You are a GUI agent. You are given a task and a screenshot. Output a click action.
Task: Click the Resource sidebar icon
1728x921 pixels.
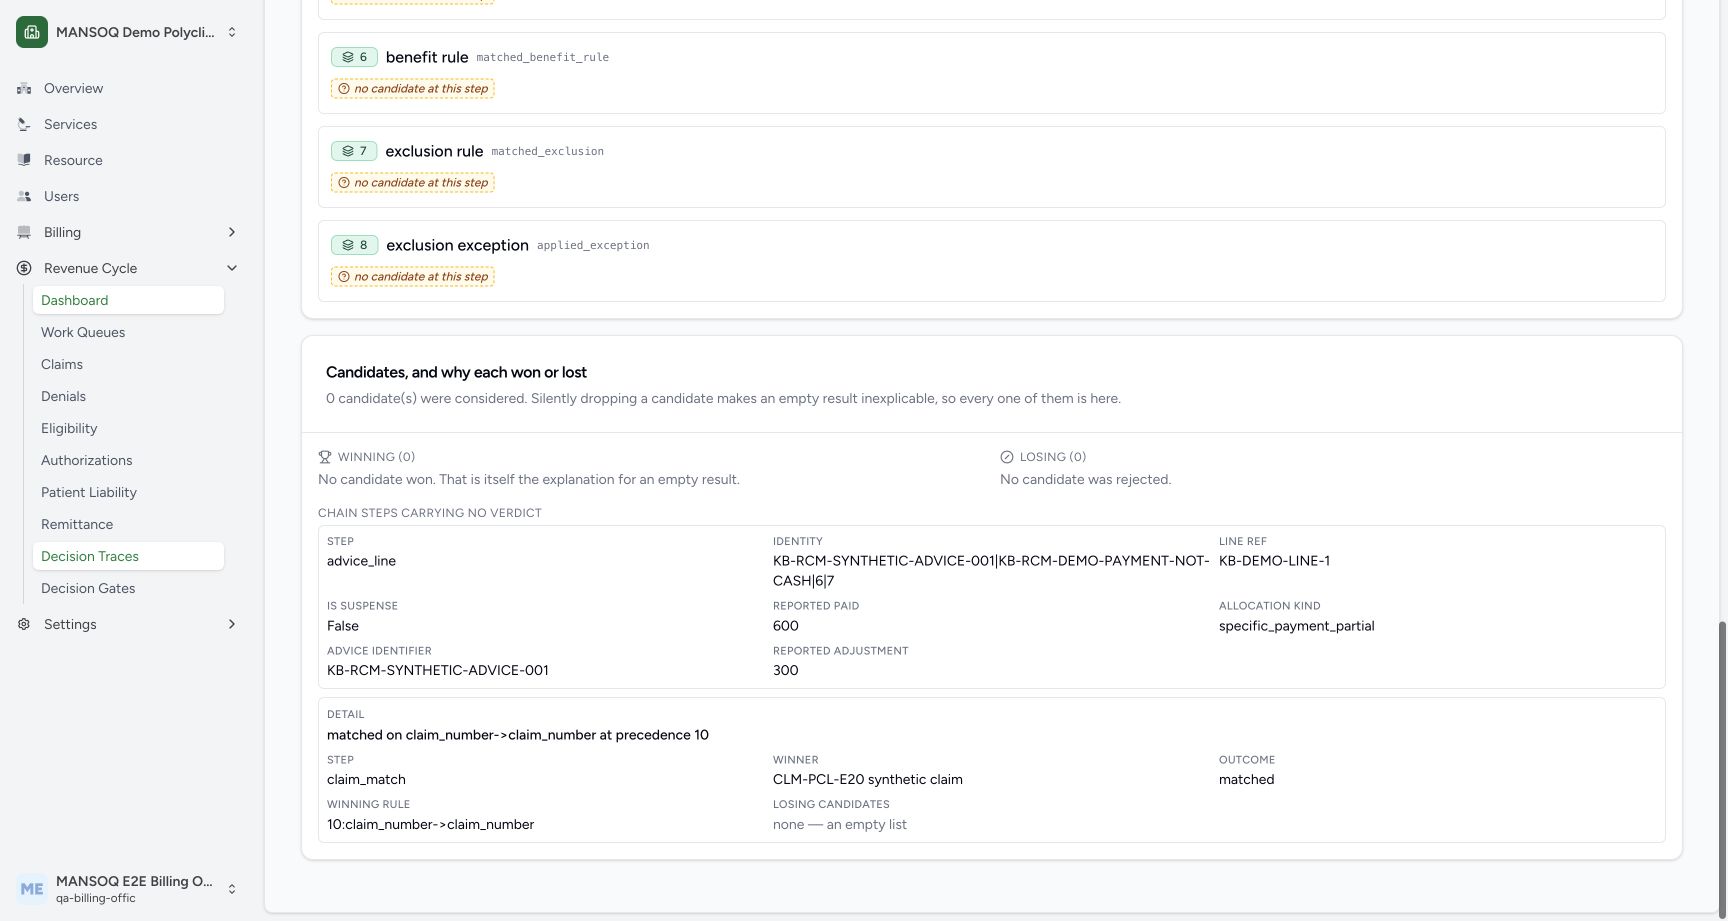(24, 160)
